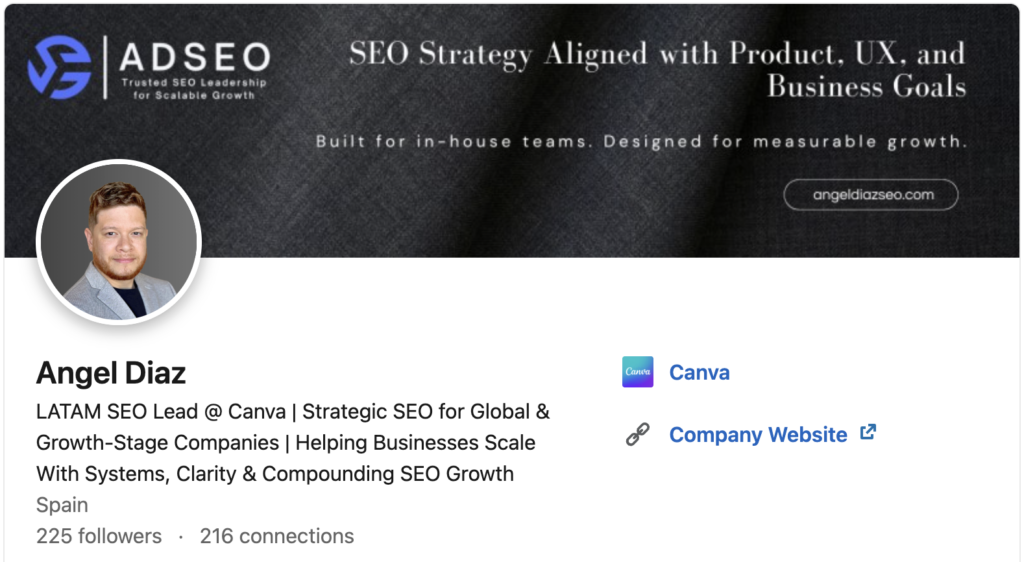The height and width of the screenshot is (562, 1024).
Task: Click the name Angel Diaz
Action: tap(111, 373)
